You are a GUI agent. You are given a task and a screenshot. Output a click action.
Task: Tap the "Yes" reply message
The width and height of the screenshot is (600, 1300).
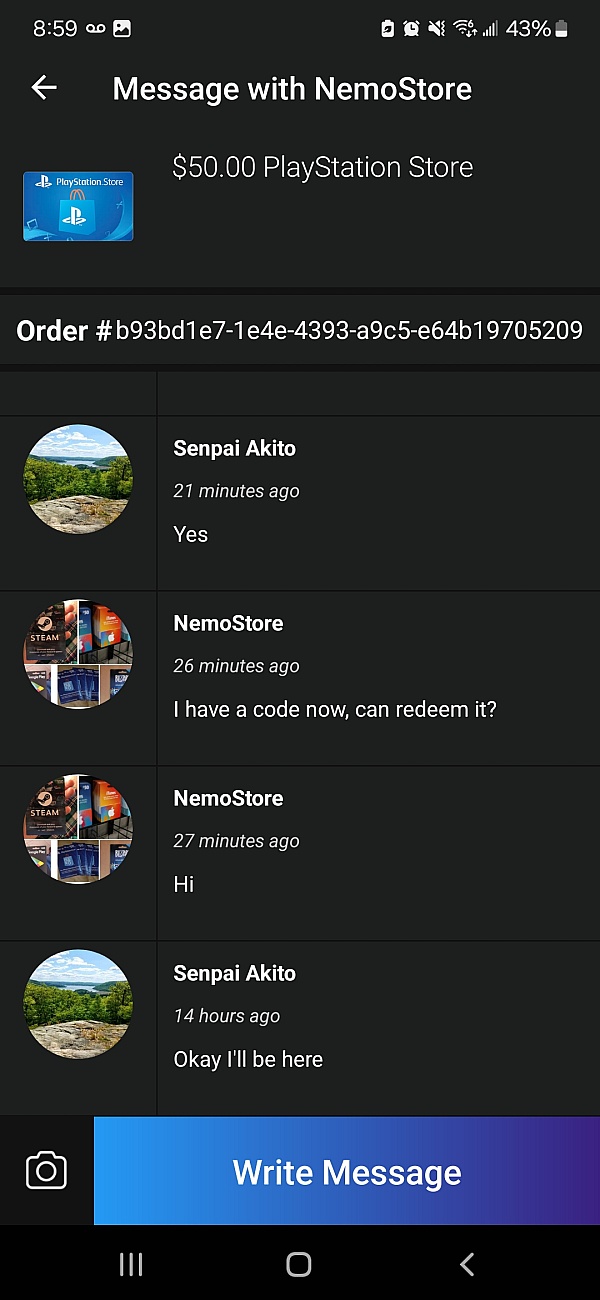pyautogui.click(x=191, y=534)
